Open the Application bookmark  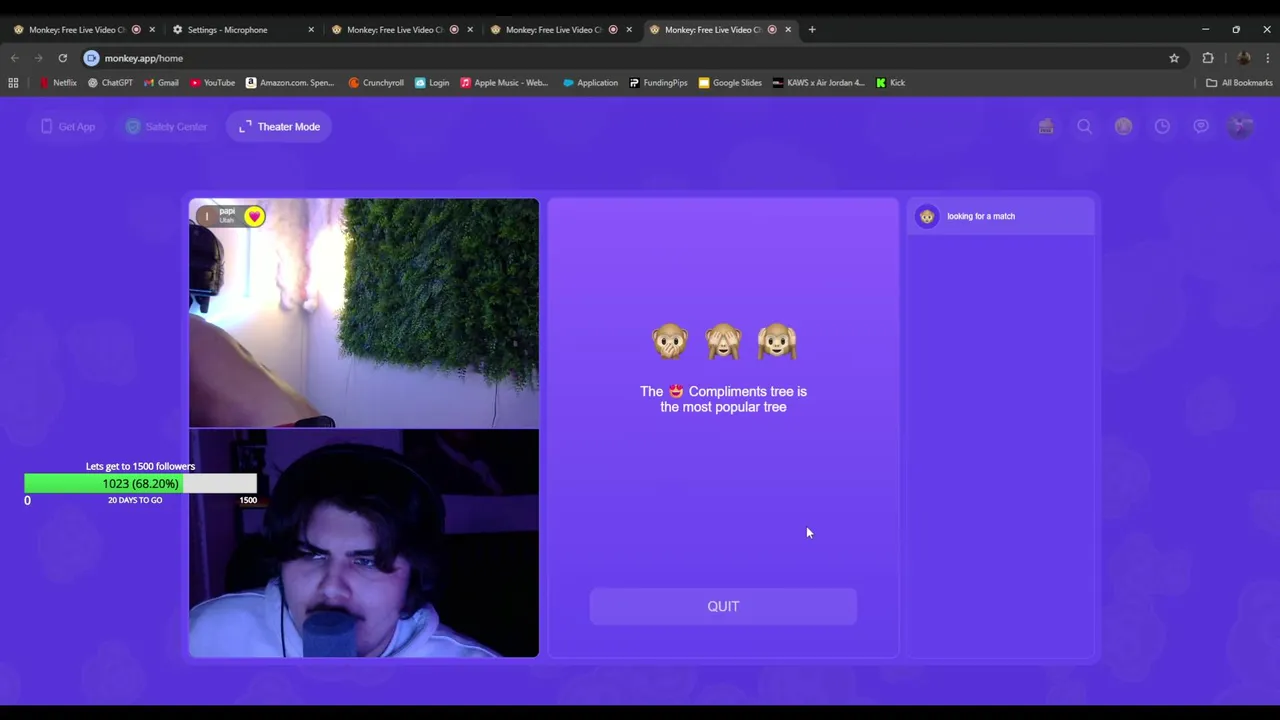point(590,83)
